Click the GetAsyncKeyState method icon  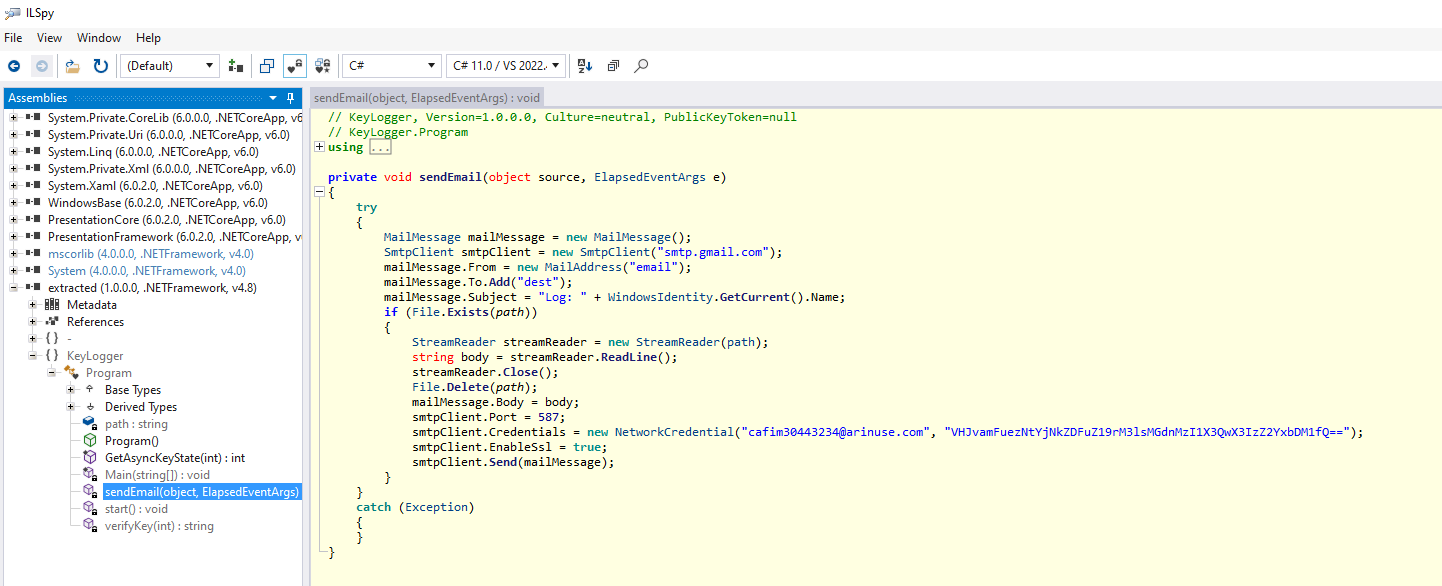tap(90, 458)
